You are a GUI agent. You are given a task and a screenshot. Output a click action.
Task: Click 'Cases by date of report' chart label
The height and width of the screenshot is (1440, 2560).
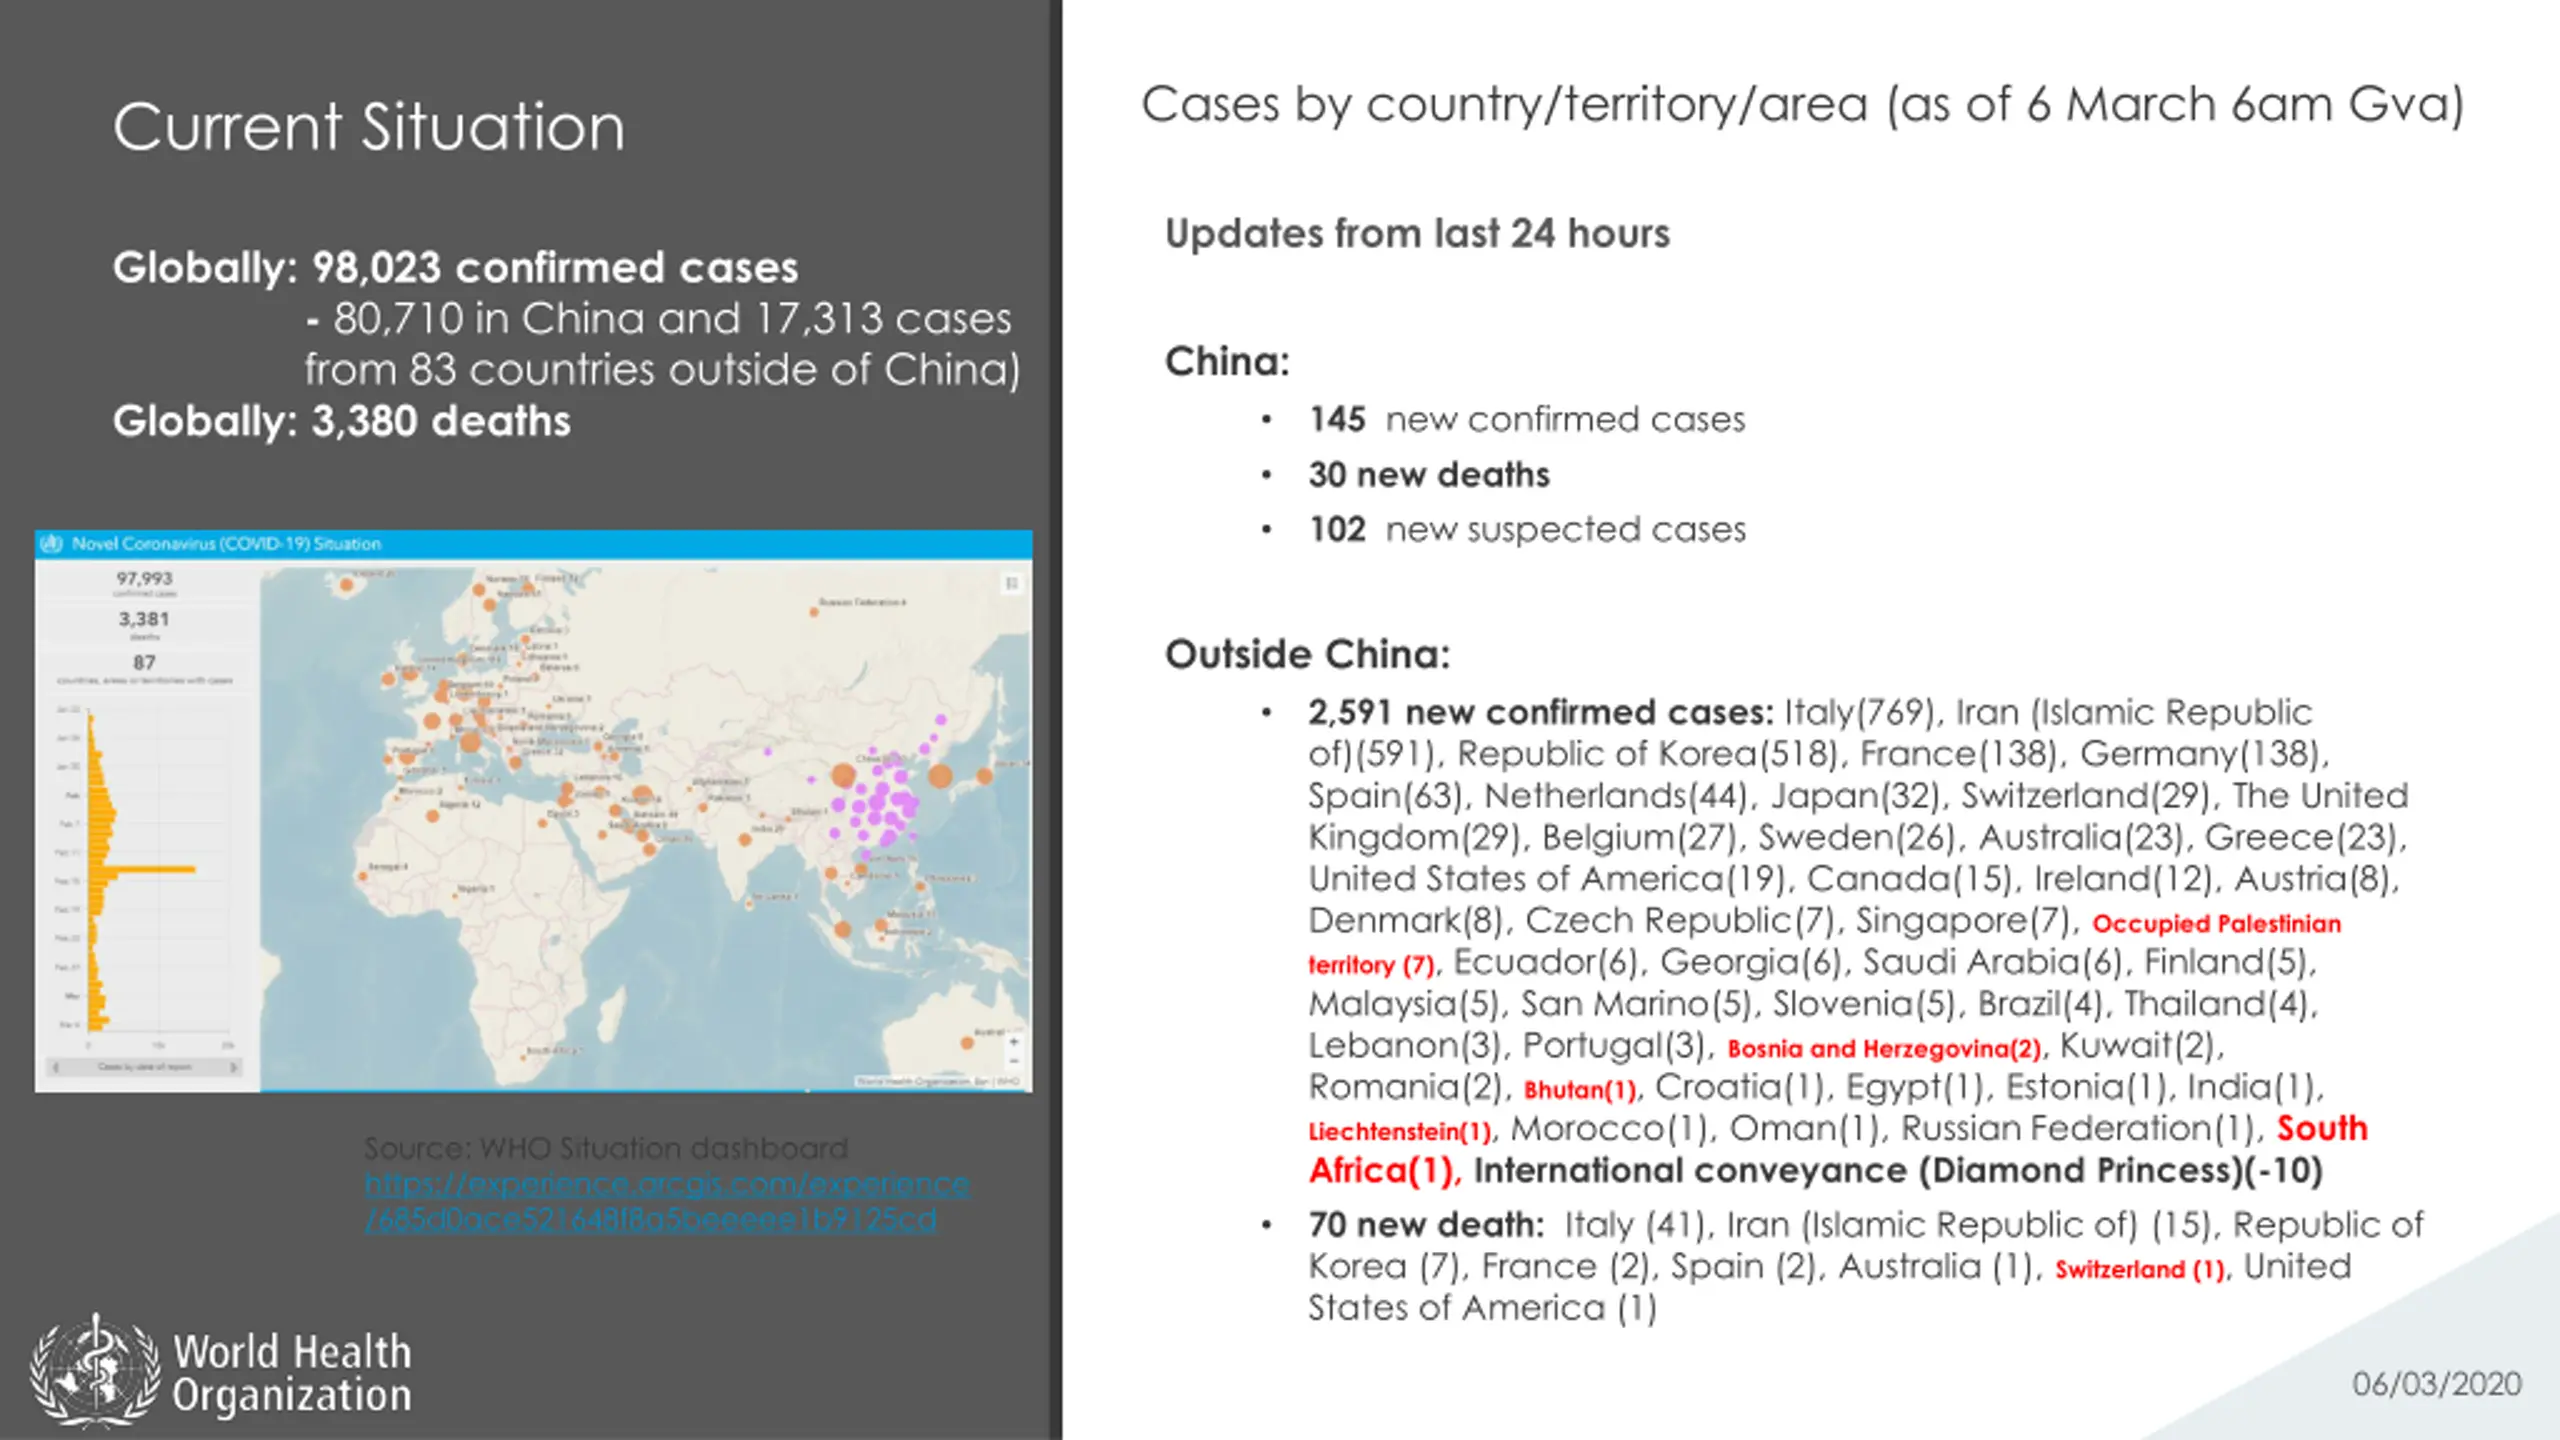[x=144, y=1067]
